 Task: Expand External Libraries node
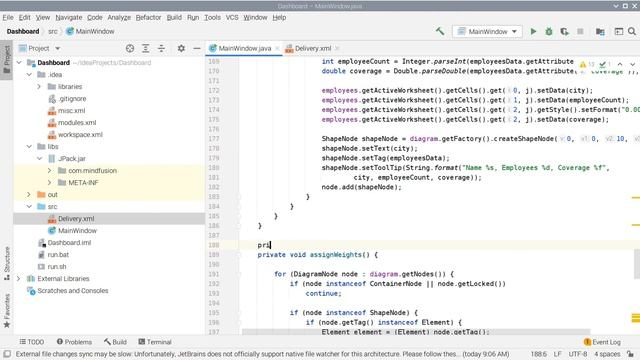[19, 279]
